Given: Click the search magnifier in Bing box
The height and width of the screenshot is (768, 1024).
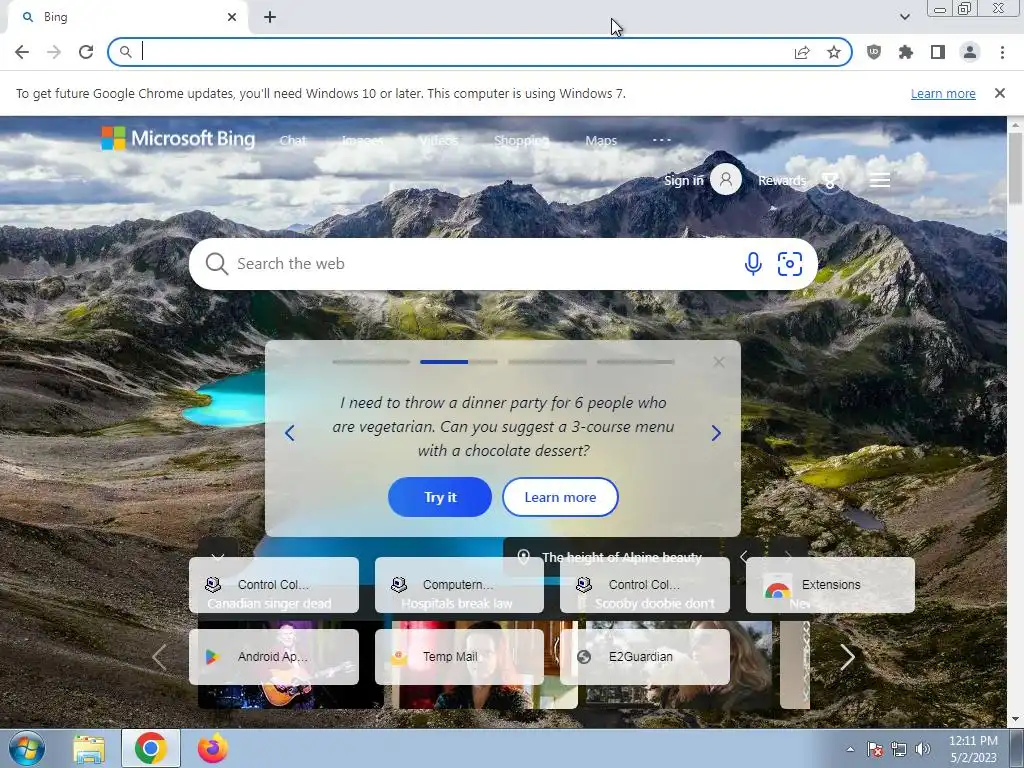Looking at the screenshot, I should coord(216,264).
